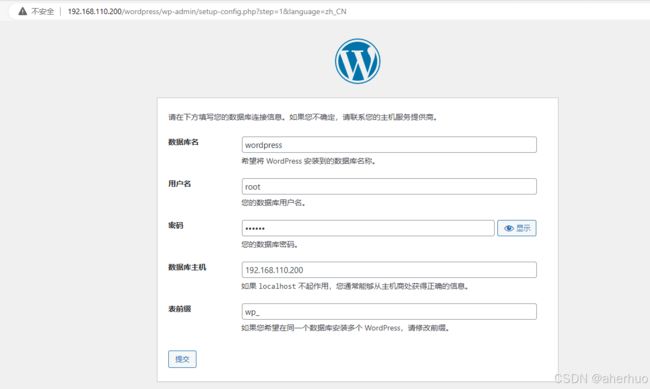This screenshot has height=389, width=650.
Task: Click the browser address bar URL
Action: click(x=207, y=12)
